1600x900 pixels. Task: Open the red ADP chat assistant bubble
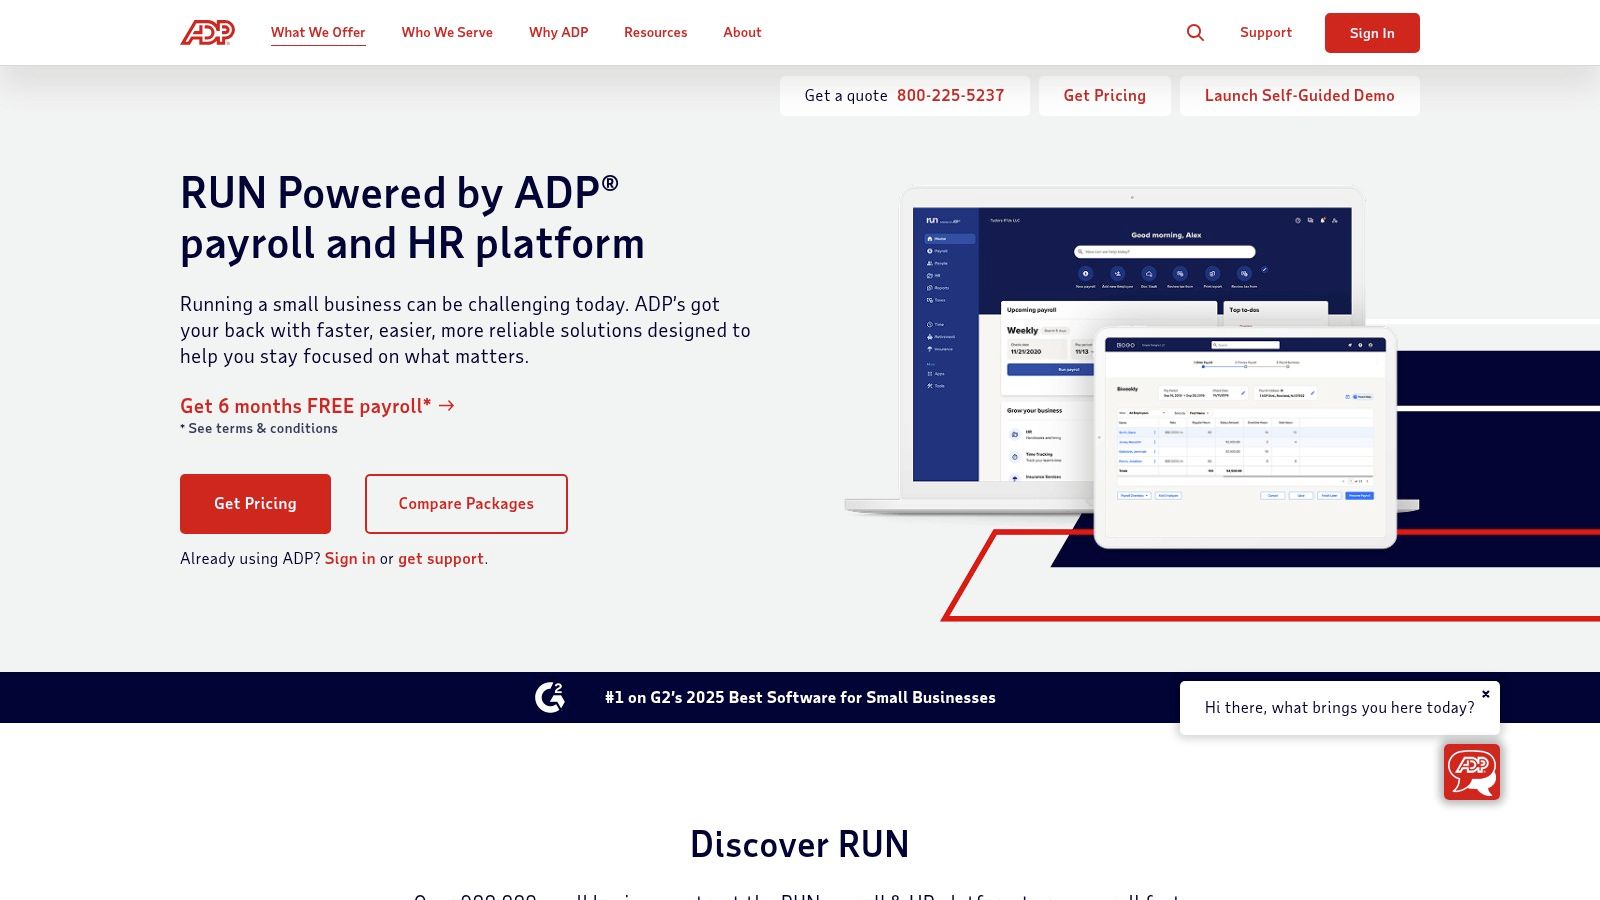[x=1470, y=772]
